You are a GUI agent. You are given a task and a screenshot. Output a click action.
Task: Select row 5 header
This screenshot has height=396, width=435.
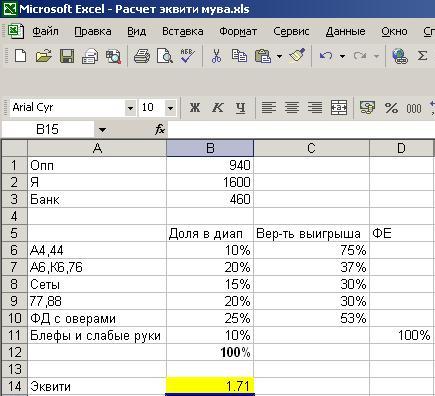point(14,233)
